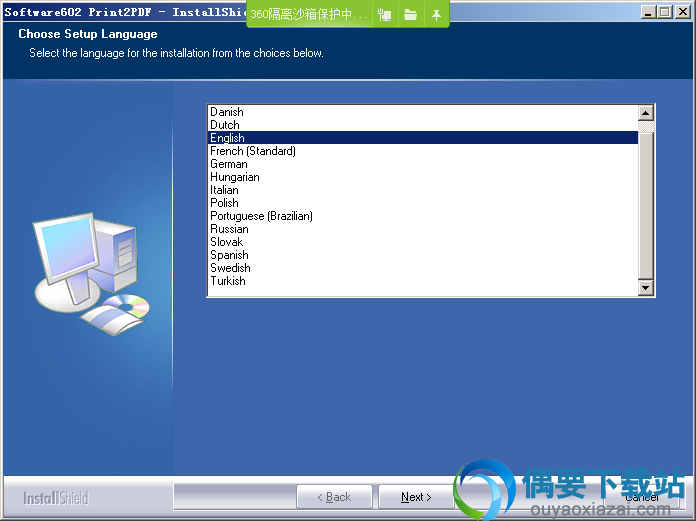Image resolution: width=696 pixels, height=521 pixels.
Task: Select Portuguese (Brazilian) language
Action: tap(423, 216)
